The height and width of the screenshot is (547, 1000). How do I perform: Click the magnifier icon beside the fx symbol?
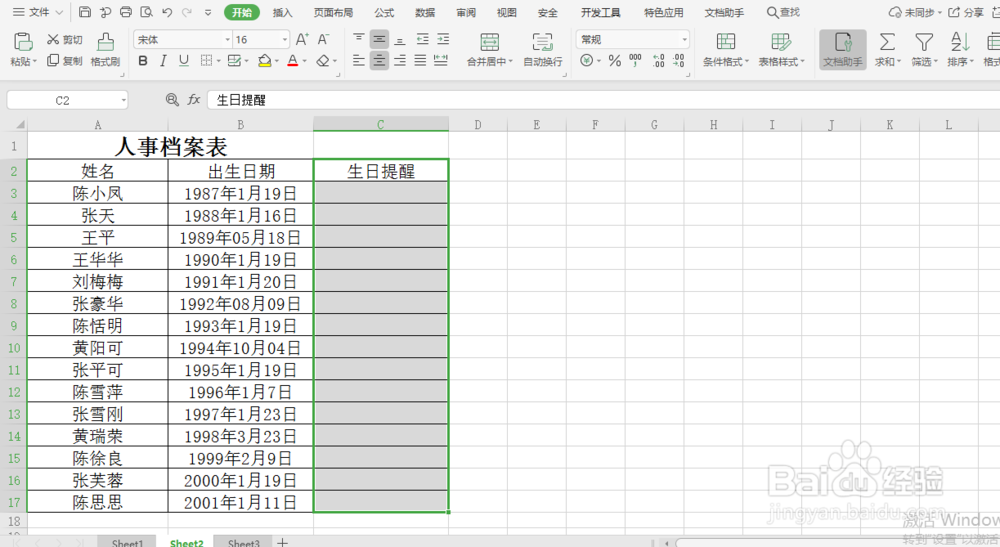172,99
